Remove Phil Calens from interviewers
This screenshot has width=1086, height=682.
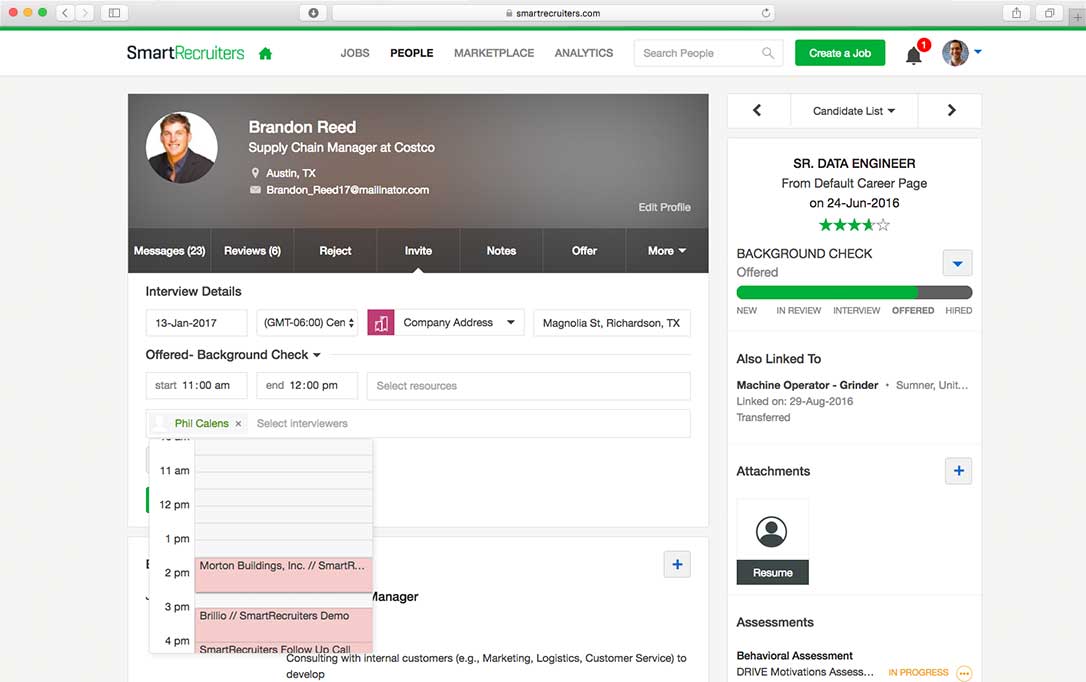pos(238,424)
